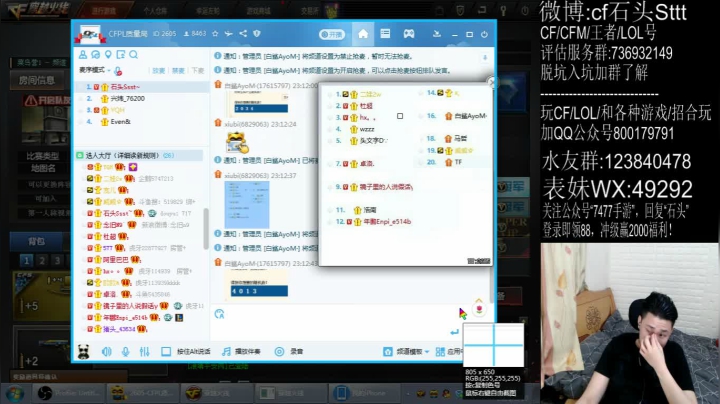Open the 4013 image in chat

point(259,286)
